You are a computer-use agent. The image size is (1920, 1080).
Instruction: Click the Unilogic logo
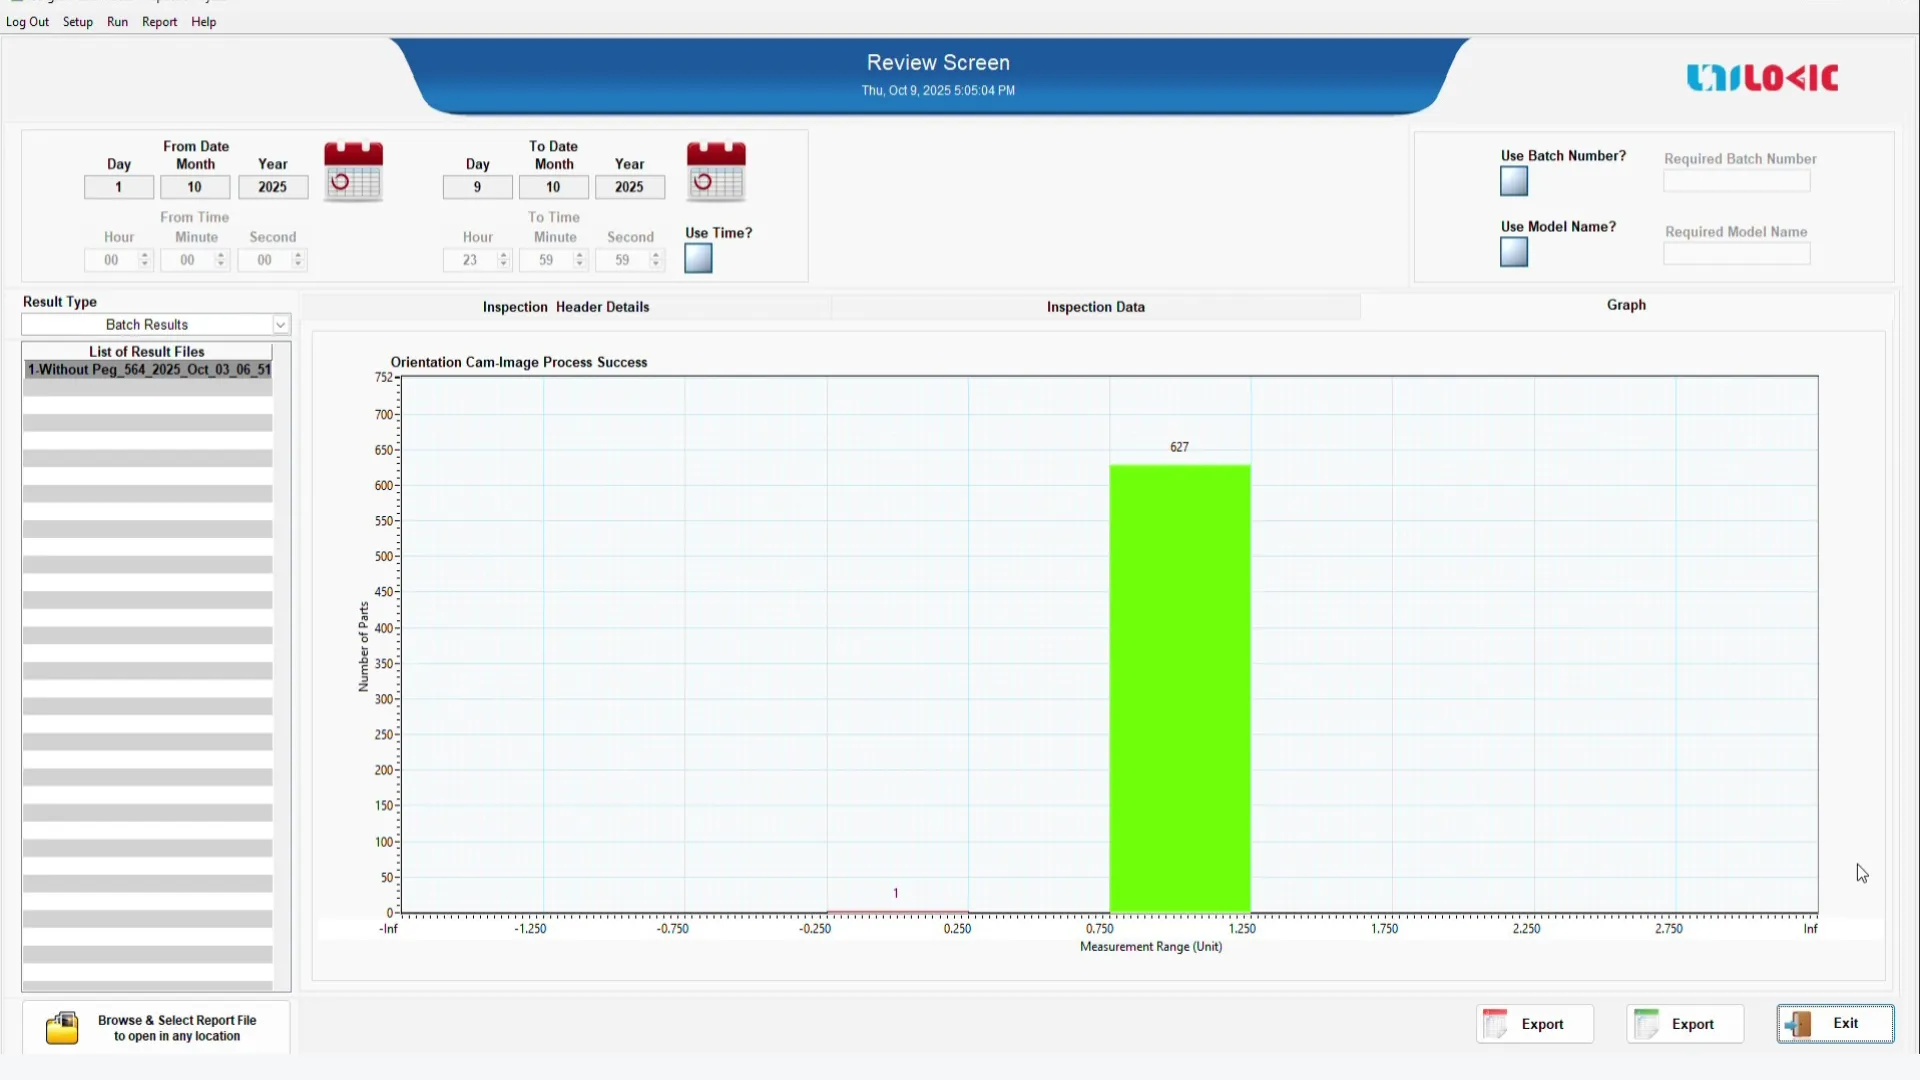pos(1762,78)
